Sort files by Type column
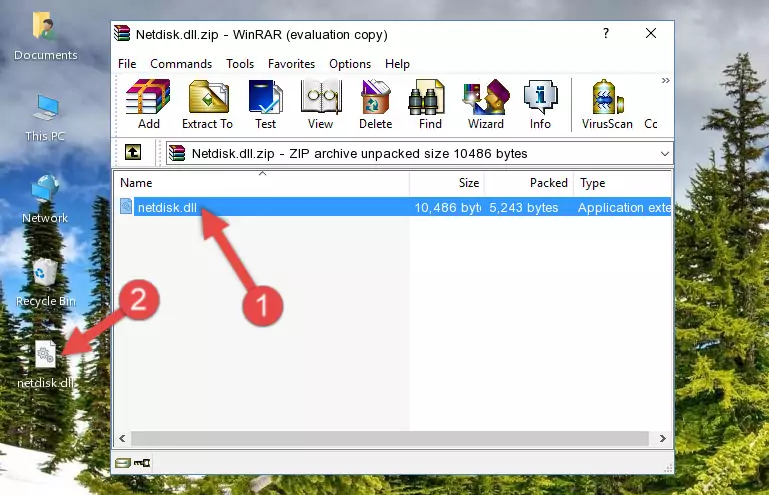 coord(622,183)
